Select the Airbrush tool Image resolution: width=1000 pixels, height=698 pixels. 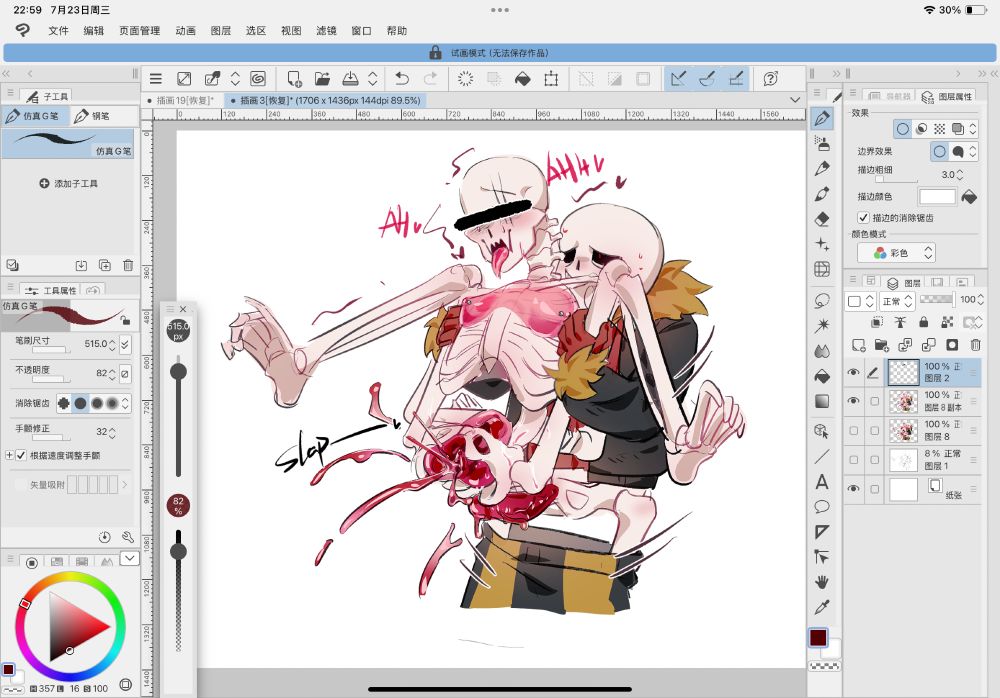(822, 143)
